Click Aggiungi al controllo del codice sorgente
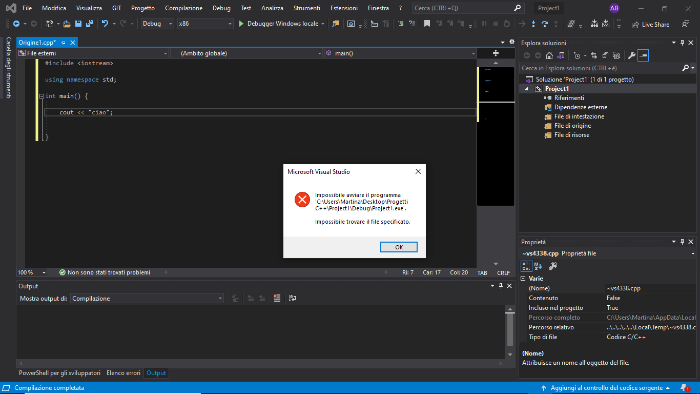Image resolution: width=700 pixels, height=394 pixels. [606, 388]
